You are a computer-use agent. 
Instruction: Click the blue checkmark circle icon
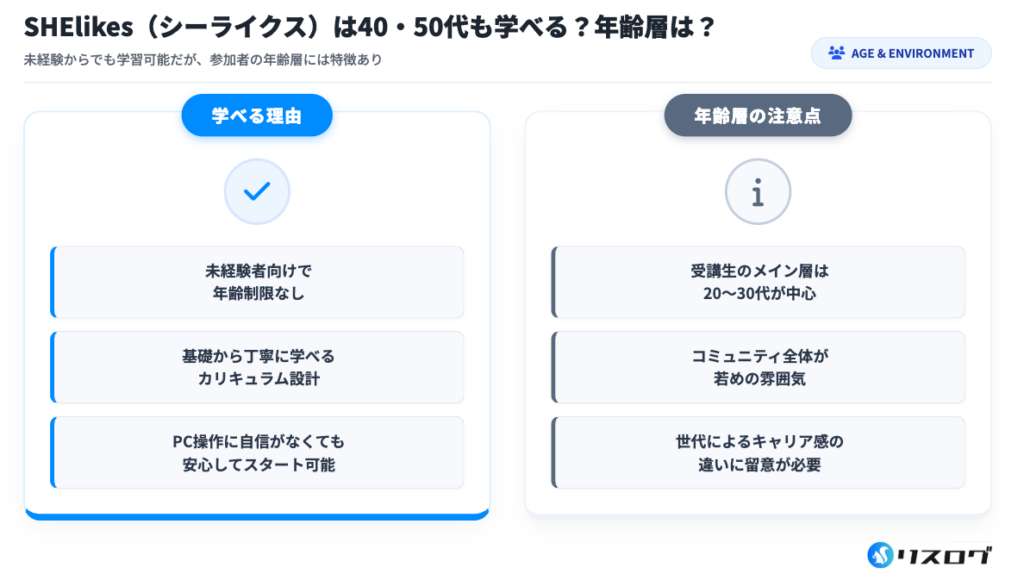pyautogui.click(x=257, y=191)
